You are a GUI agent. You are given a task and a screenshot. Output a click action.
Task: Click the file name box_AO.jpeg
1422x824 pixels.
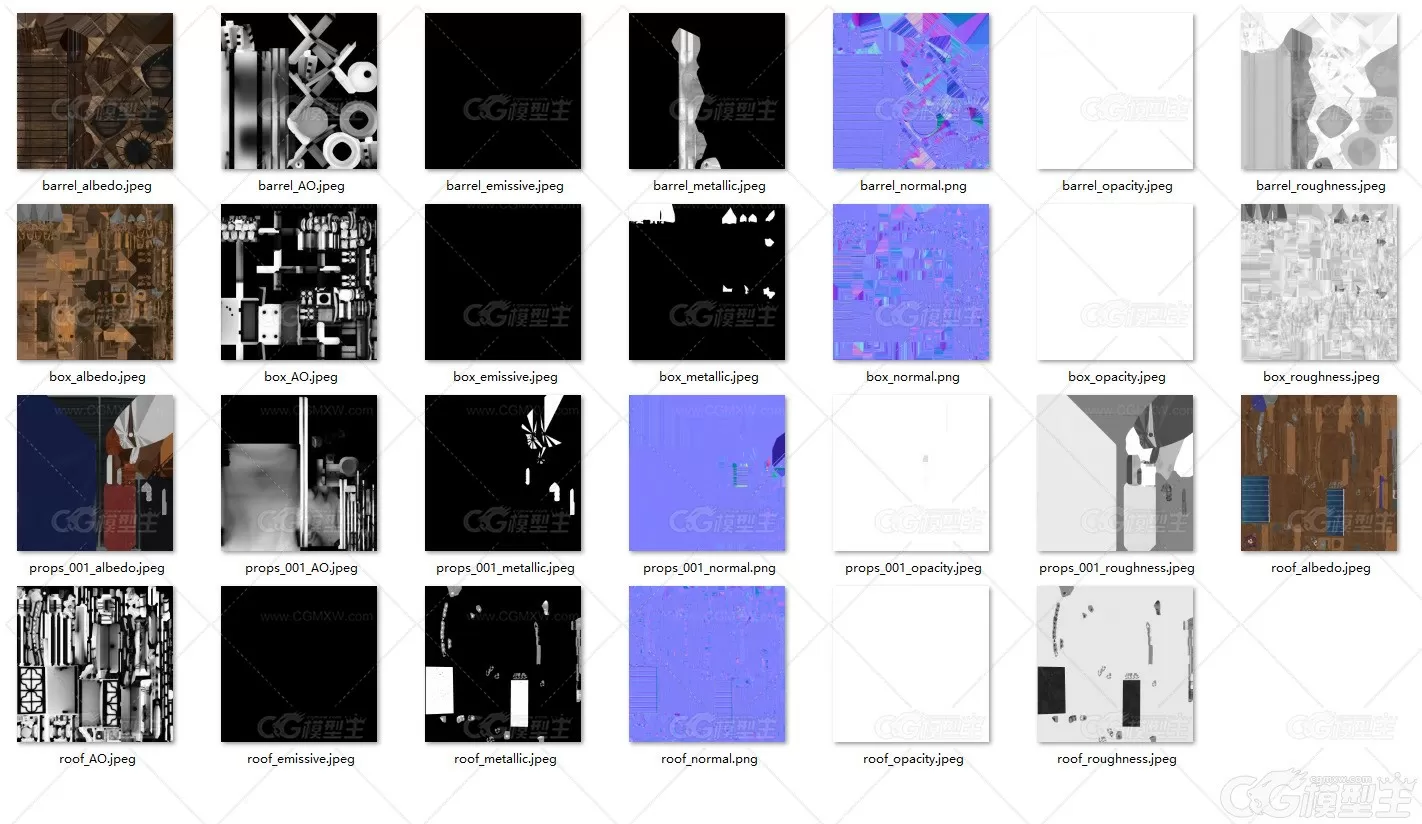point(301,377)
